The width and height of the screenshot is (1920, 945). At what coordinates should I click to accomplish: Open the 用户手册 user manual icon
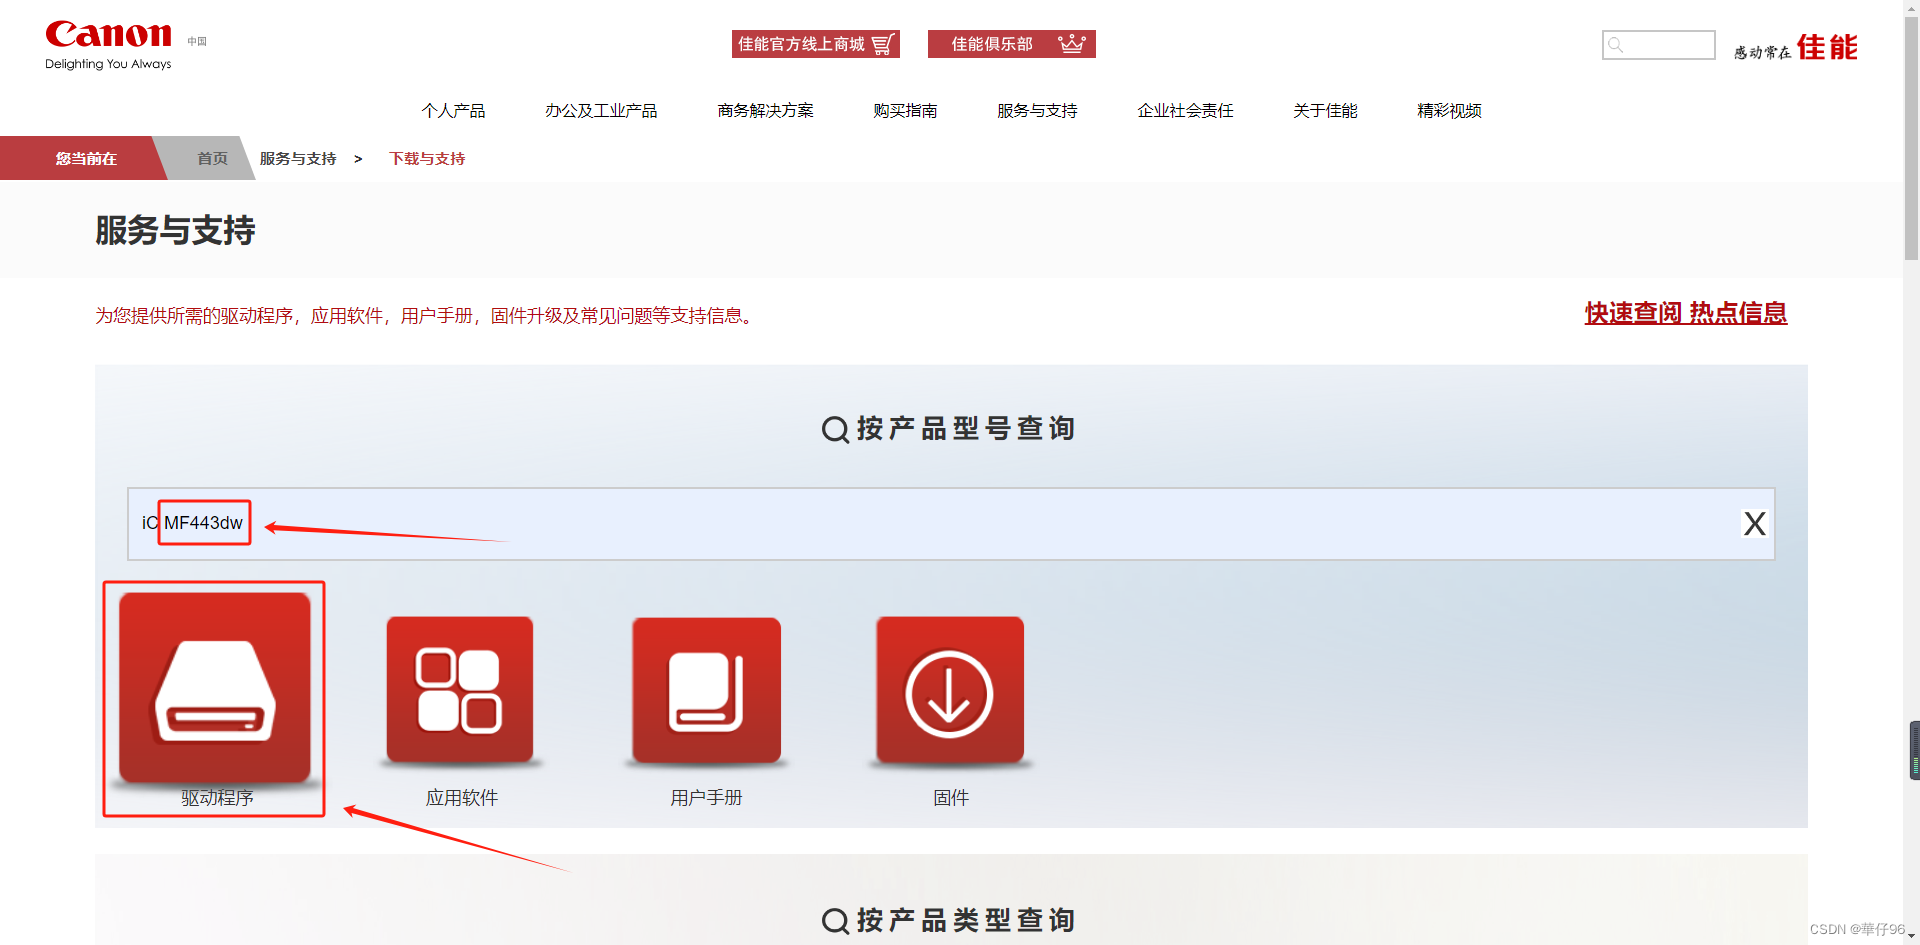[x=706, y=690]
